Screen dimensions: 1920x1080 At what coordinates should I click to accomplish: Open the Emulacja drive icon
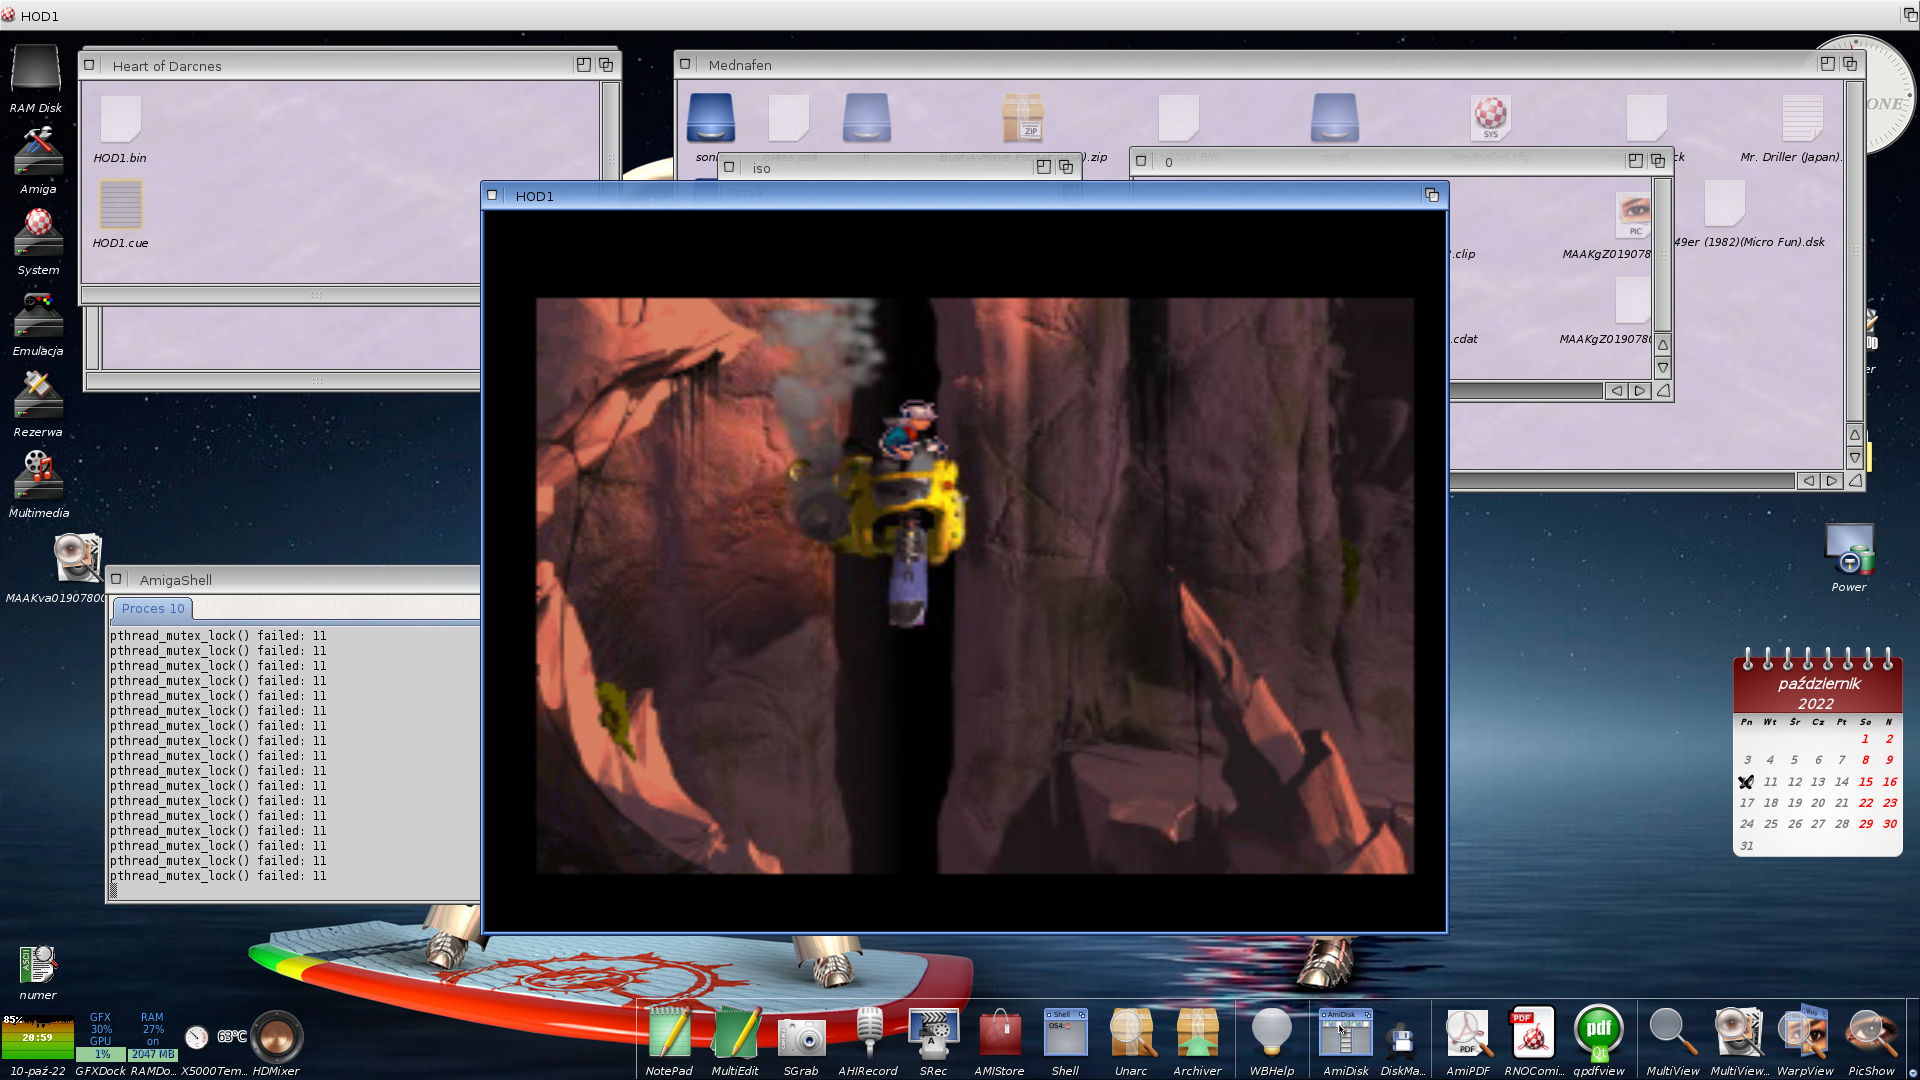coord(38,314)
